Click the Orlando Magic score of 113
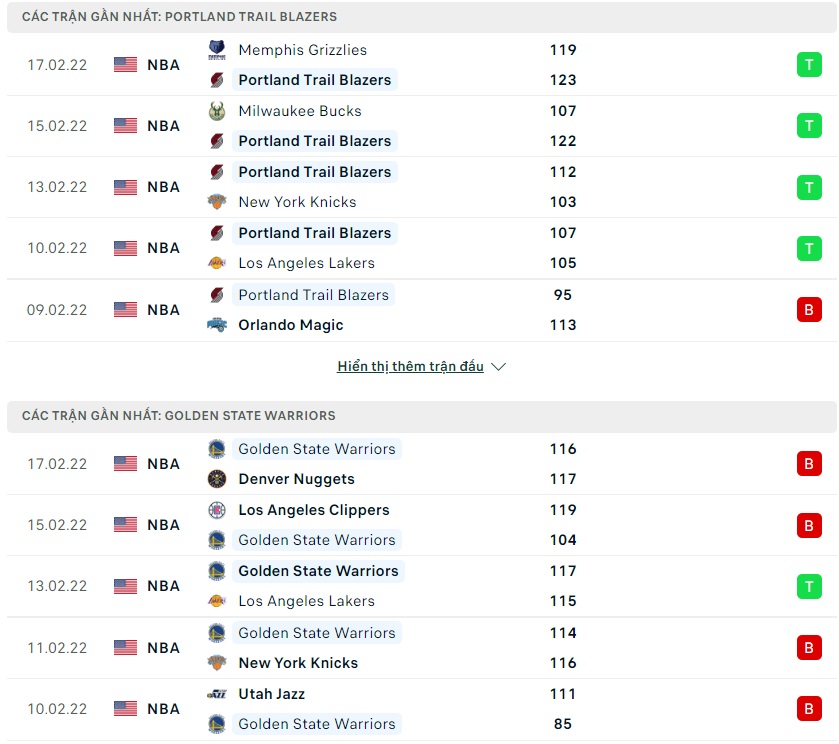 point(563,325)
